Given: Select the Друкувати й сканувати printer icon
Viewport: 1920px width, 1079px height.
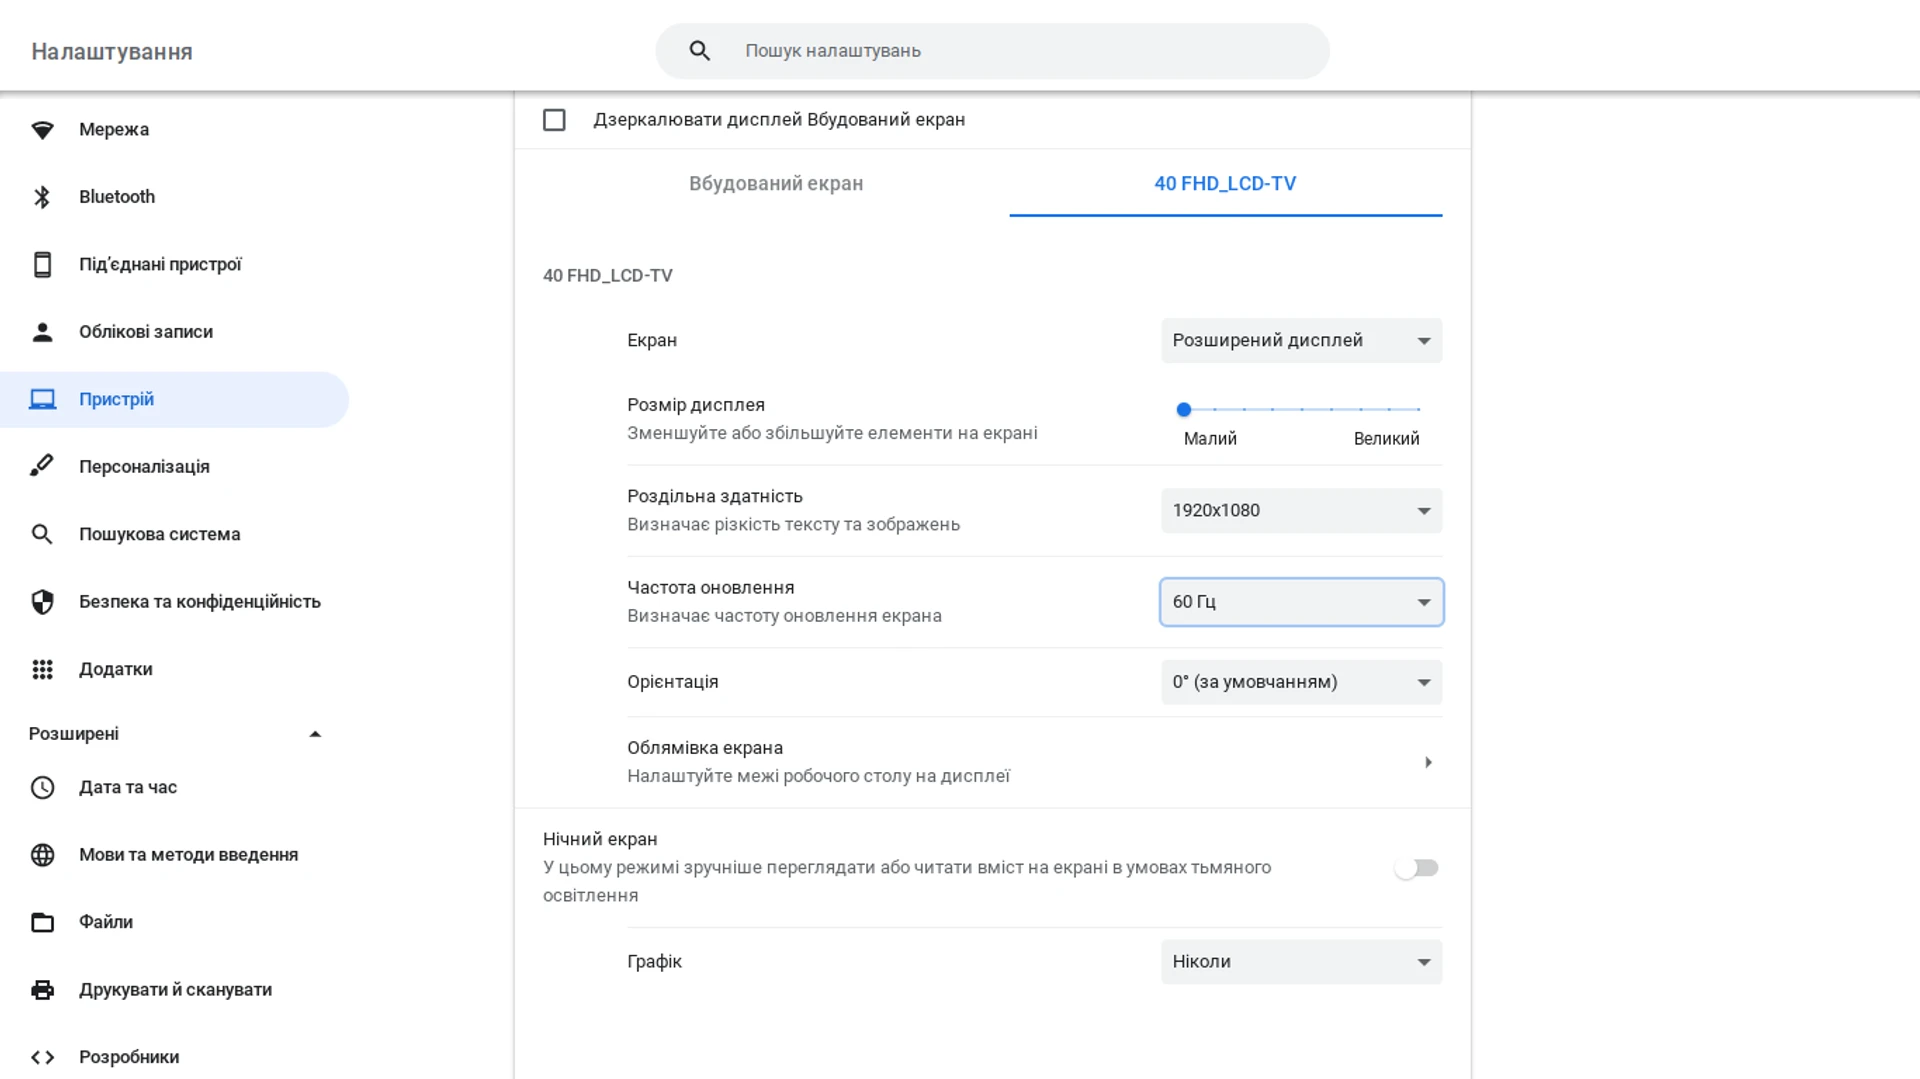Looking at the screenshot, I should click(x=42, y=989).
